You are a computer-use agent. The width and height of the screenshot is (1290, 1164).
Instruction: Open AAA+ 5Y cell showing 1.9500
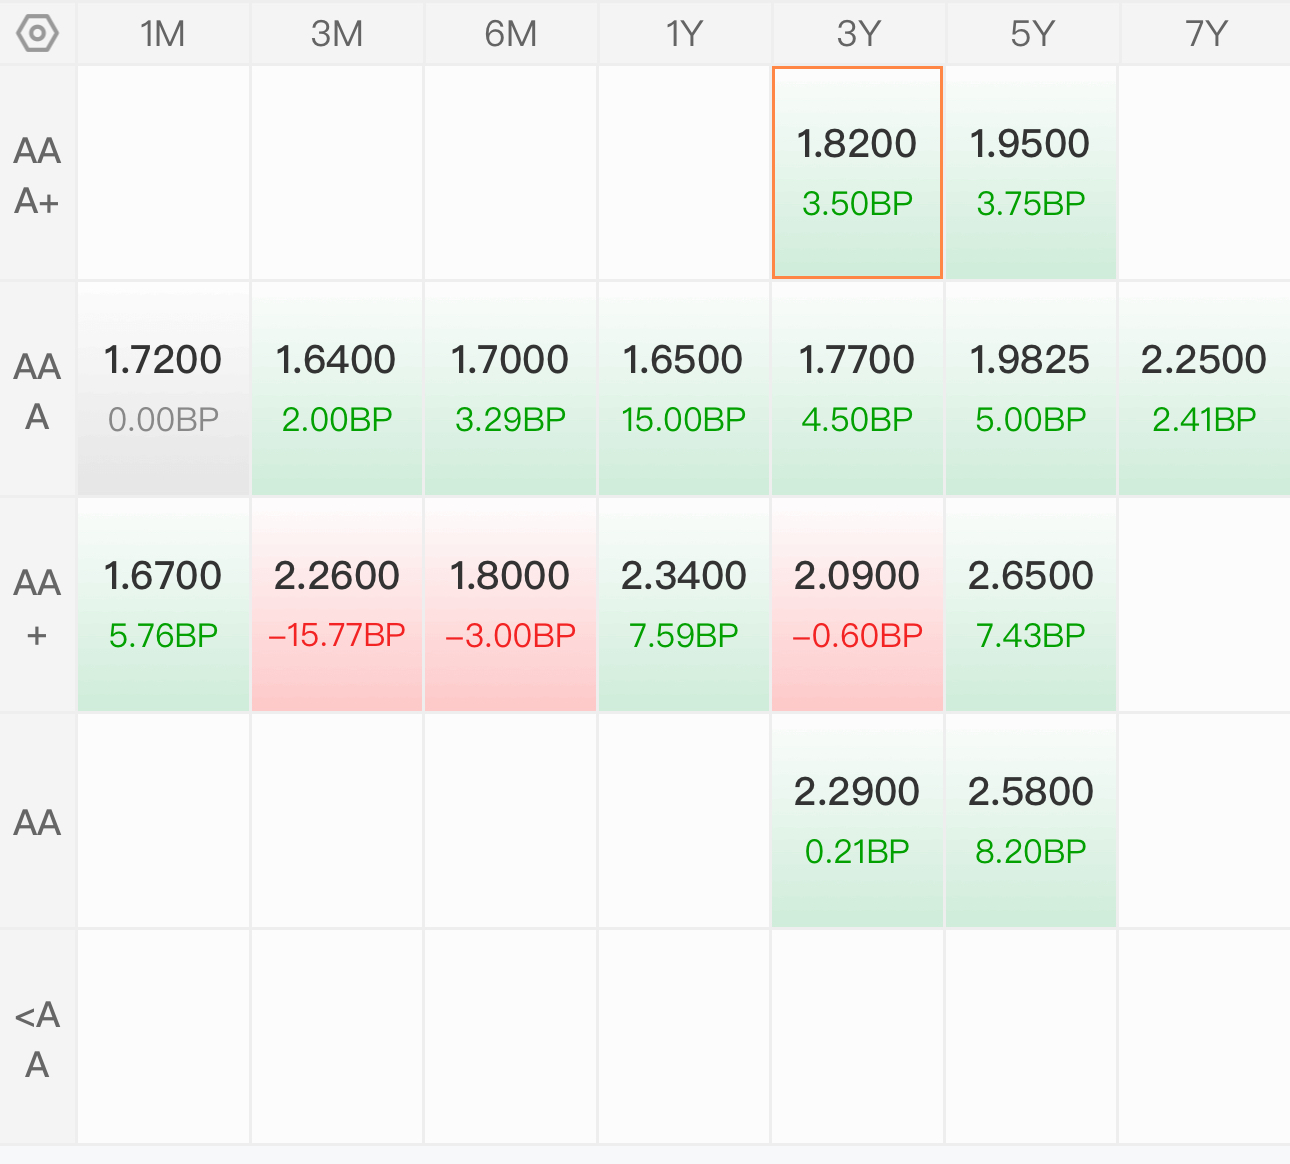(x=1030, y=173)
